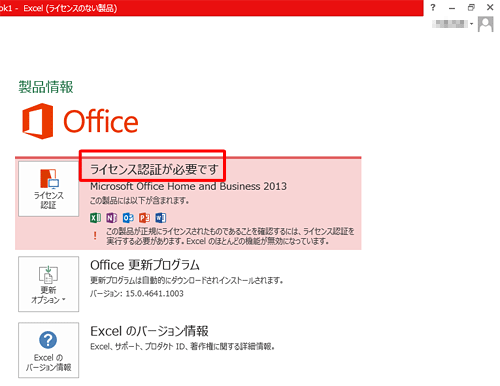Close the Excel window

pyautogui.click(x=490, y=7)
